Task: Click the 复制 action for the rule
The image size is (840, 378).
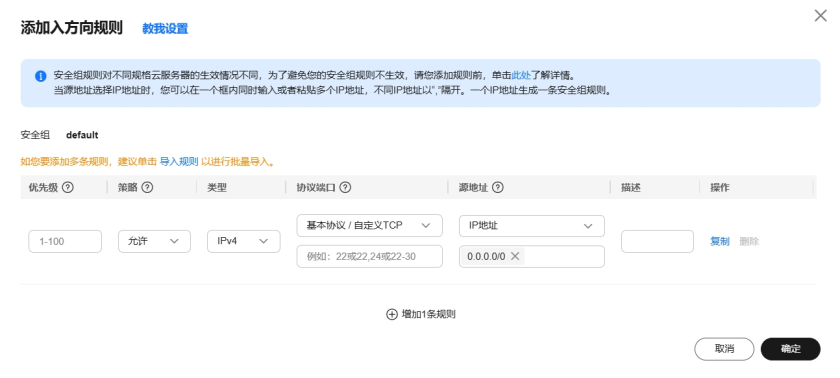Action: pyautogui.click(x=719, y=241)
